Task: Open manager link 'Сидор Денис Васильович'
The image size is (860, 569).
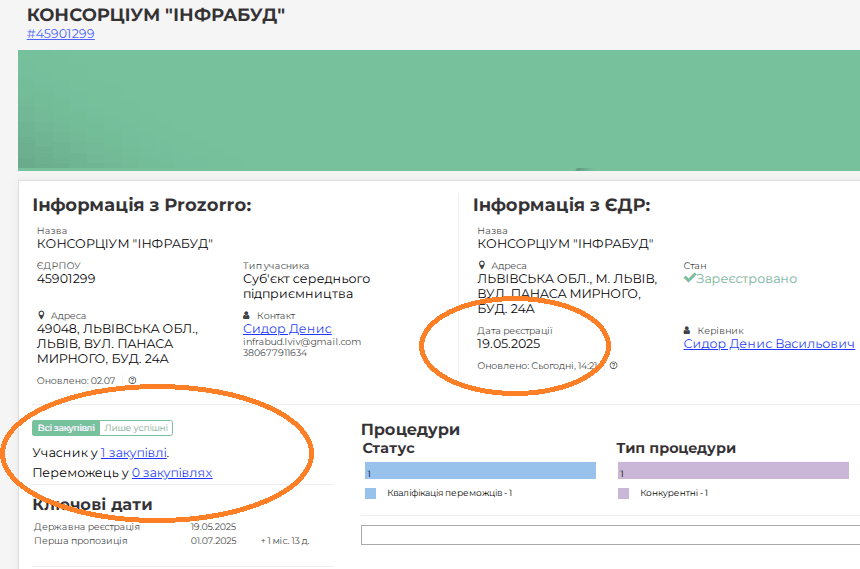Action: (x=769, y=344)
